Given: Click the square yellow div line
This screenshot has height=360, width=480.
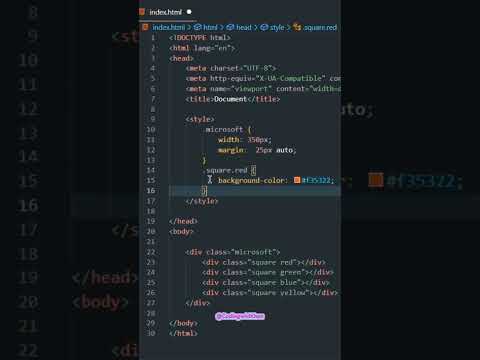Looking at the screenshot, I should [270, 293].
